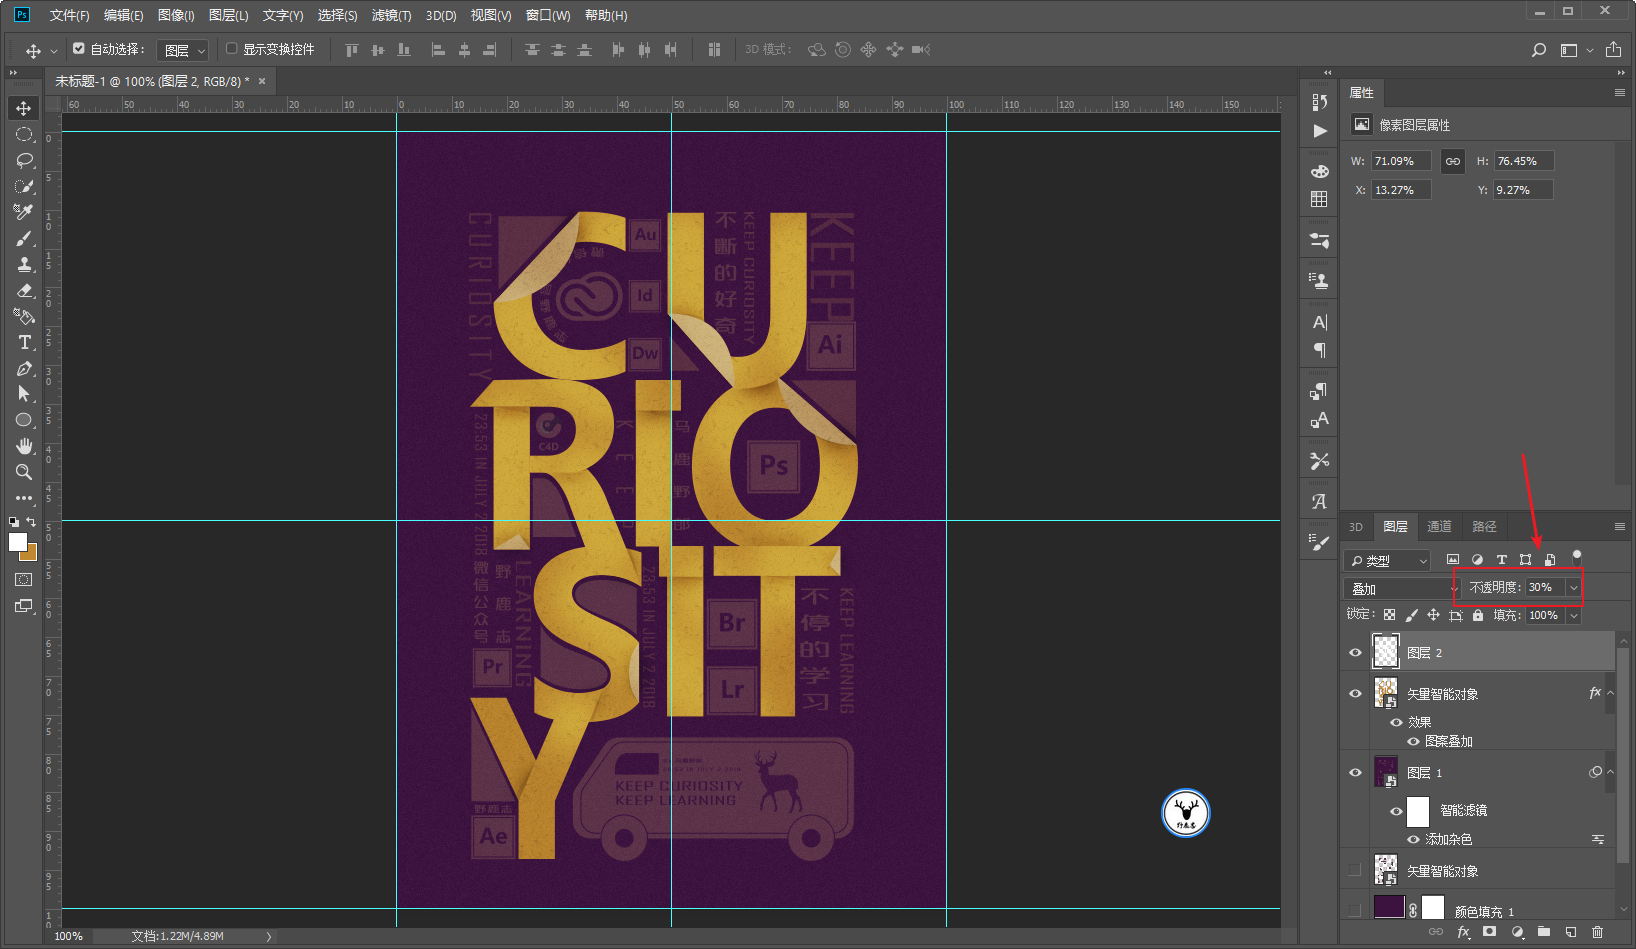Open the 图像(I) menu
This screenshot has width=1636, height=949.
tap(176, 15)
